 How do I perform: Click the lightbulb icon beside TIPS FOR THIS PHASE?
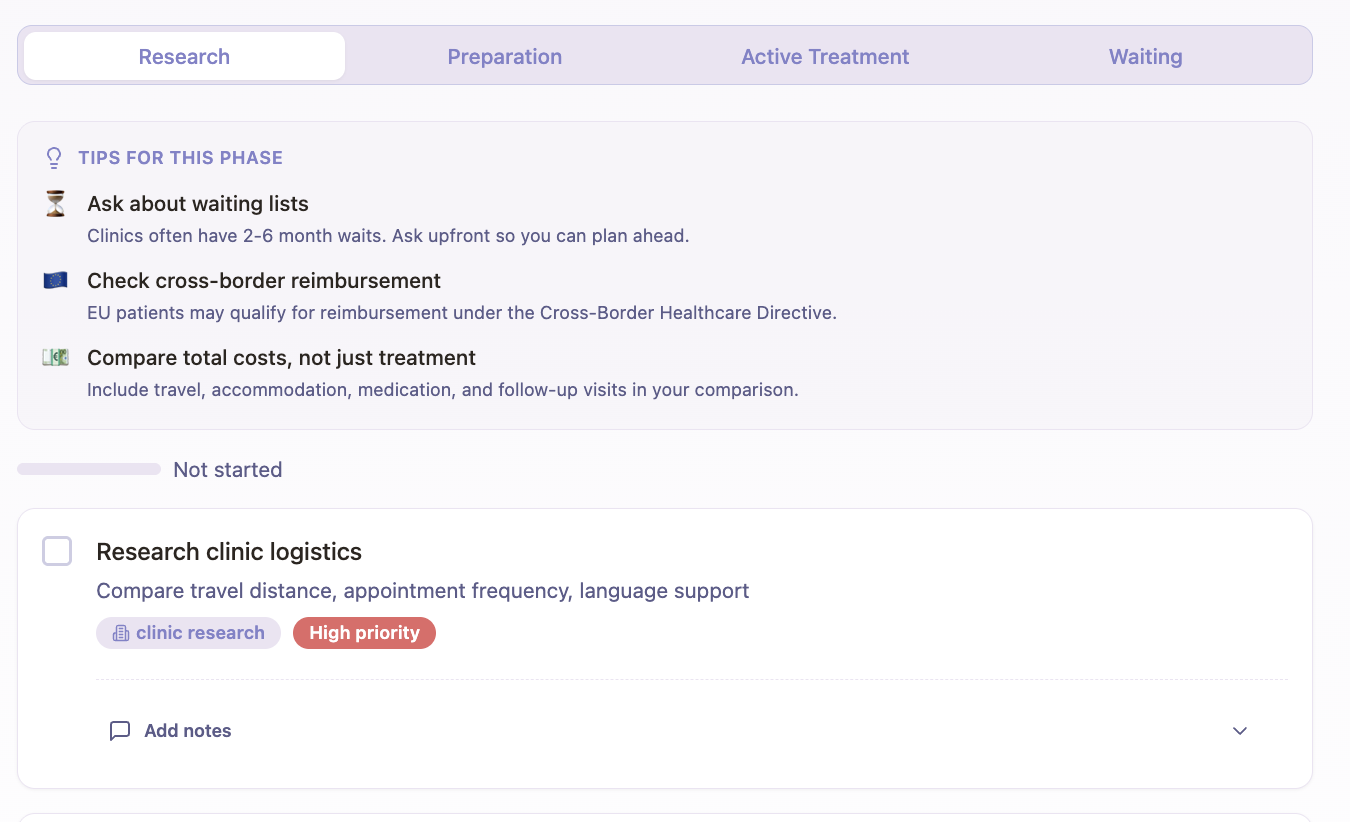click(x=54, y=157)
